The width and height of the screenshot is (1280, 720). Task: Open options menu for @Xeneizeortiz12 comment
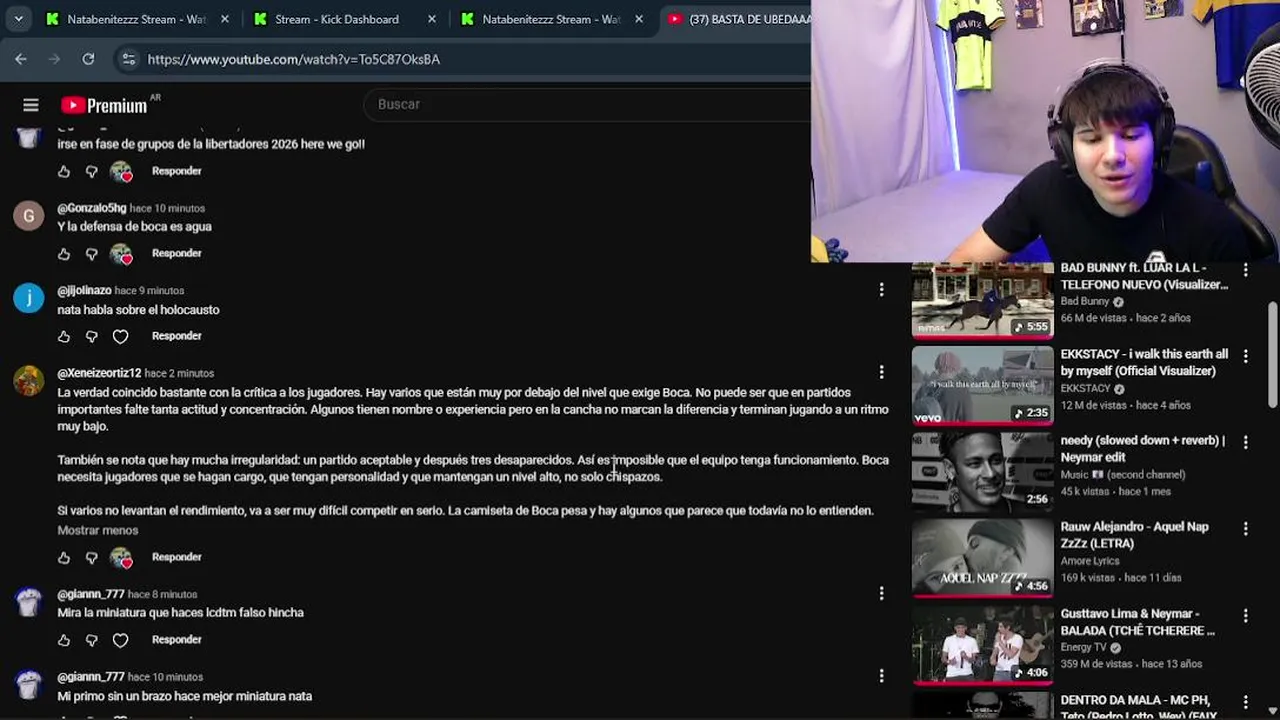[x=881, y=372]
